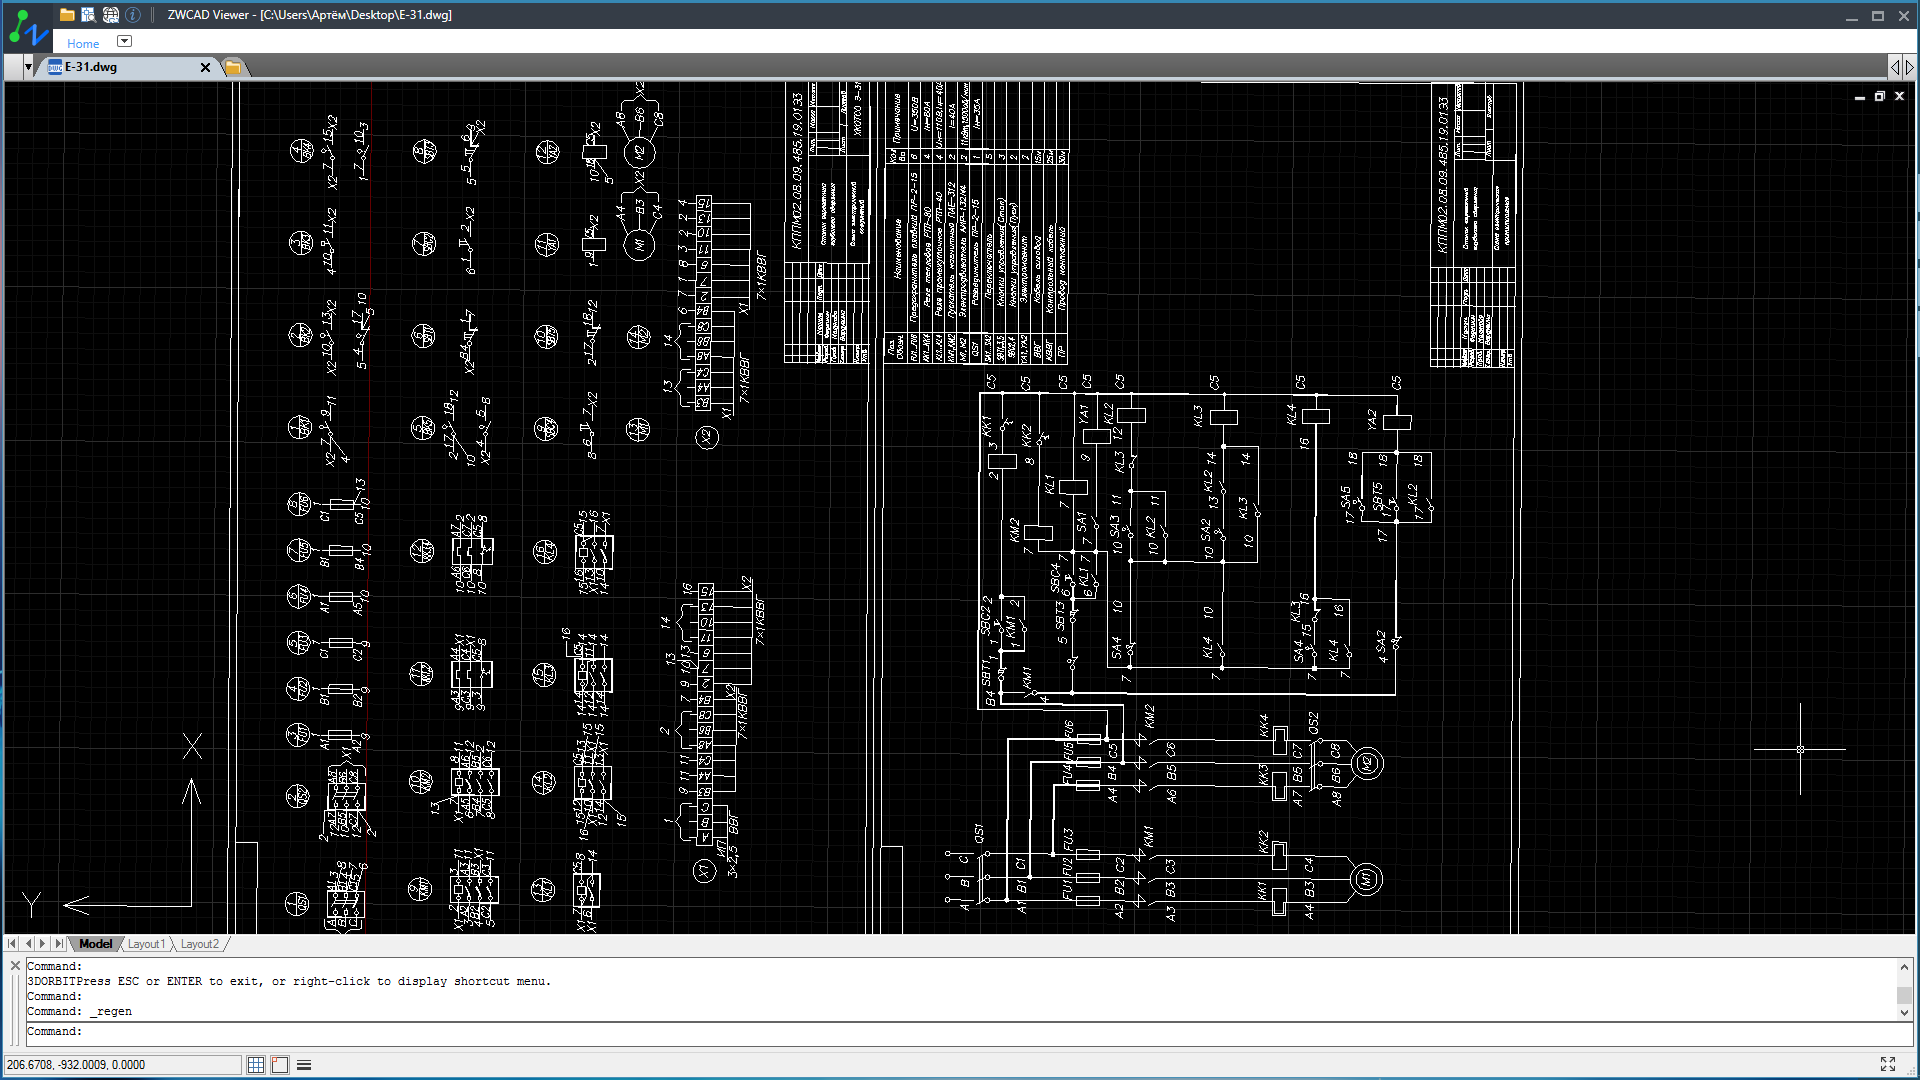Click the 3DORBIT message in command history
The width and height of the screenshot is (1920, 1080).
tap(289, 982)
